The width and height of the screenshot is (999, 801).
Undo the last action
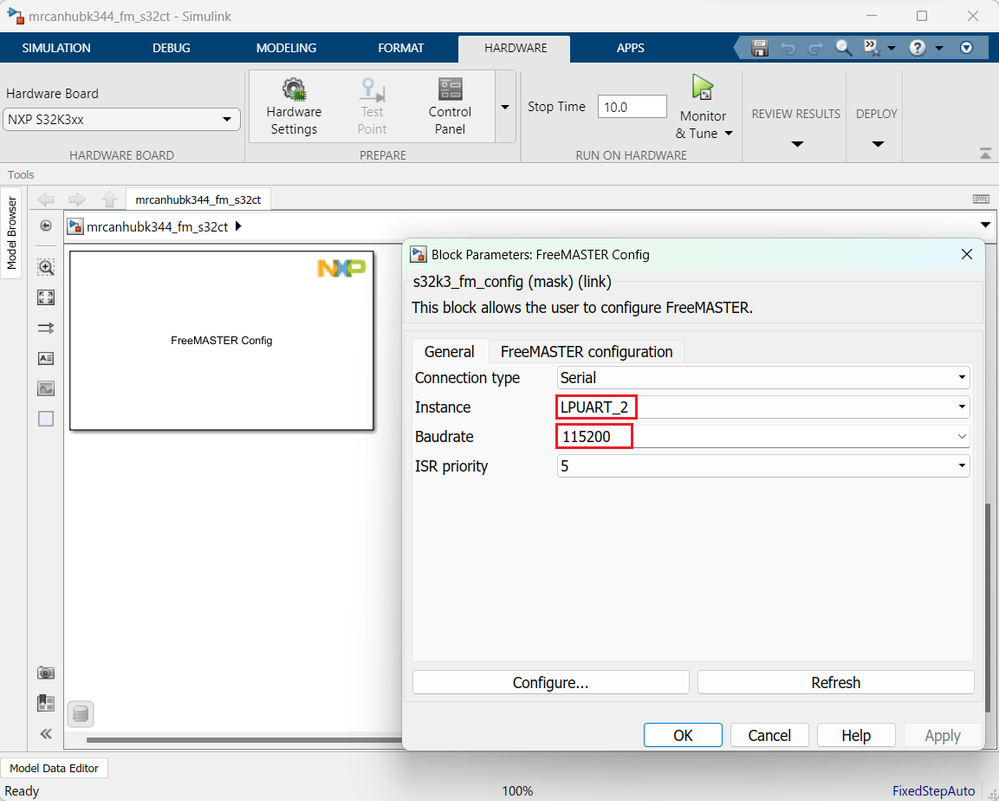point(788,48)
